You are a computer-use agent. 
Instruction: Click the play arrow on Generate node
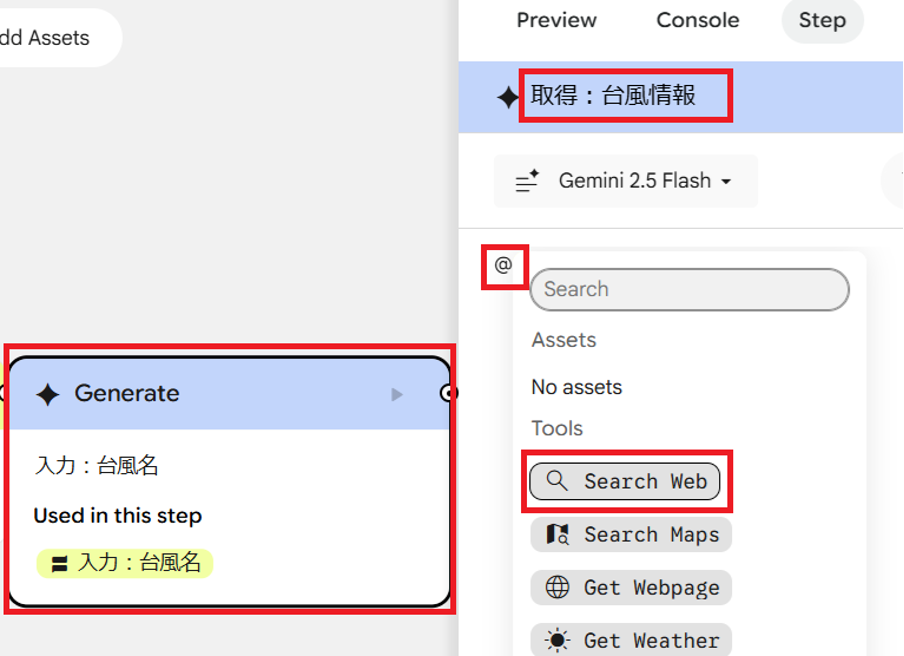pos(397,394)
